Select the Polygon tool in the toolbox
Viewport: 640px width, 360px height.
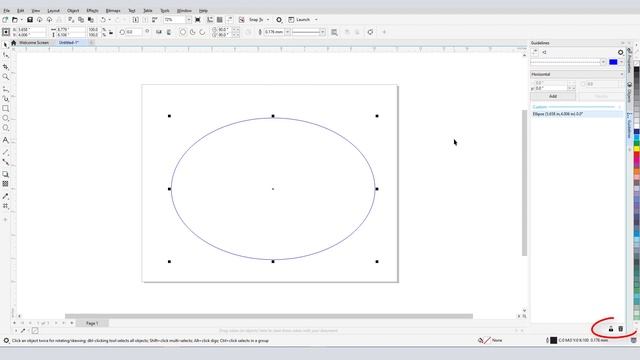point(6,128)
